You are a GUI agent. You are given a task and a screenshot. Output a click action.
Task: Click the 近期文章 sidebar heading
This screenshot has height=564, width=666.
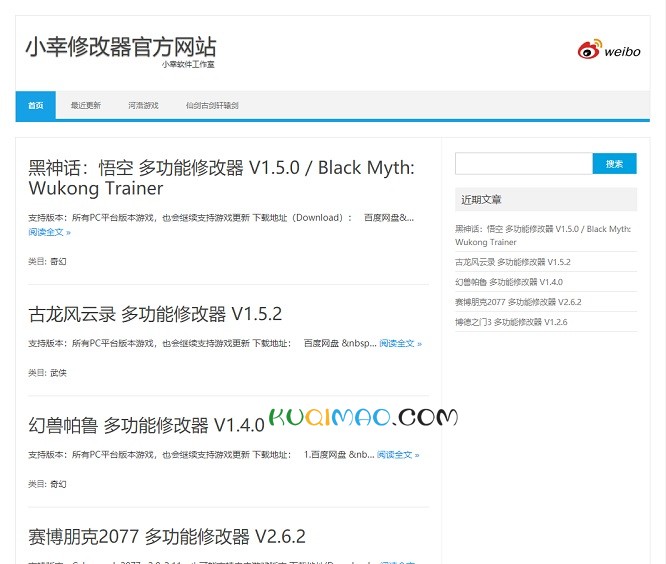[481, 200]
